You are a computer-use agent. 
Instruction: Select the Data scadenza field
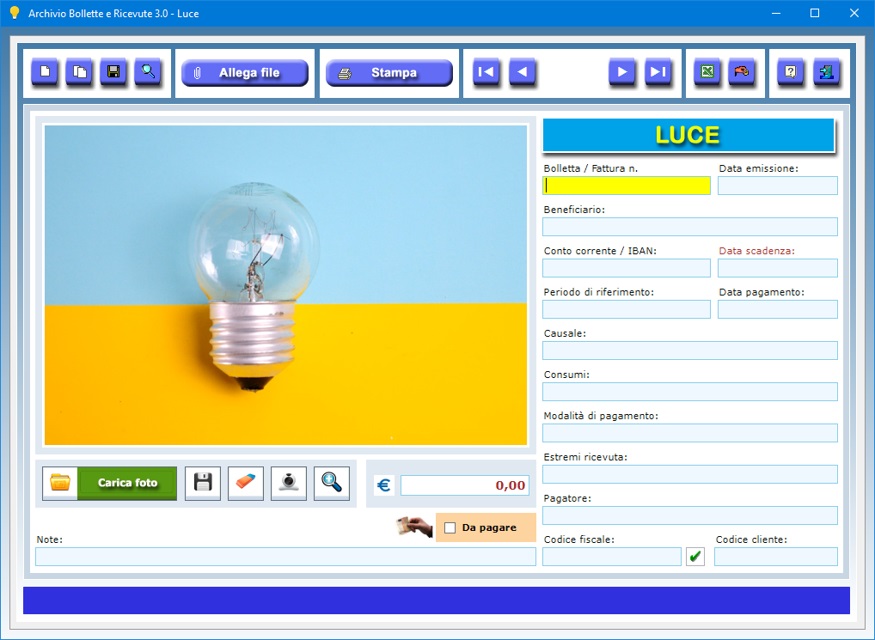(777, 268)
